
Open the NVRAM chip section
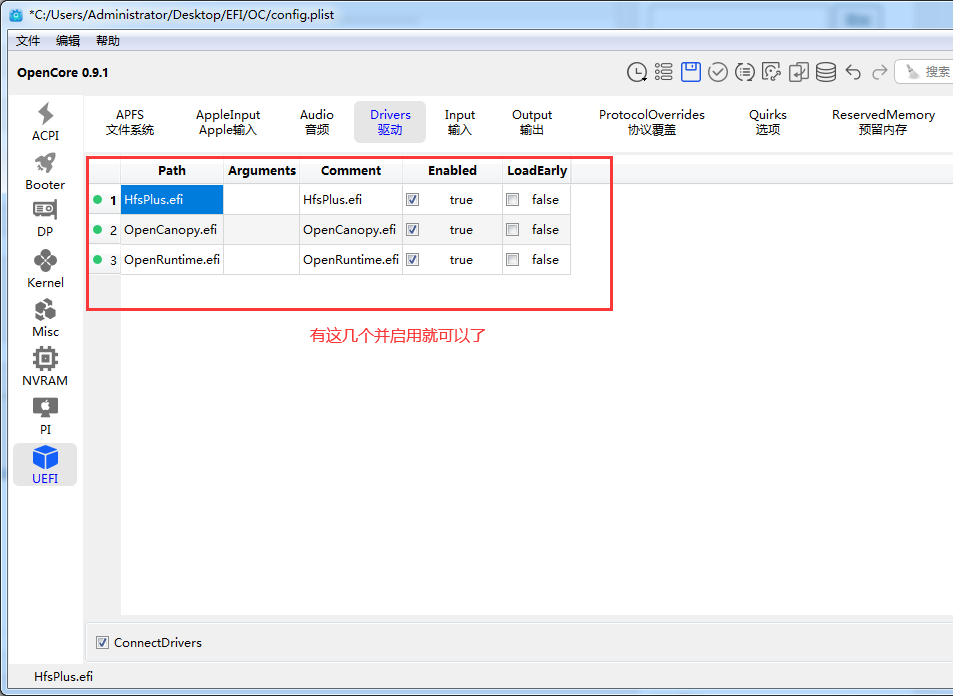coord(45,366)
